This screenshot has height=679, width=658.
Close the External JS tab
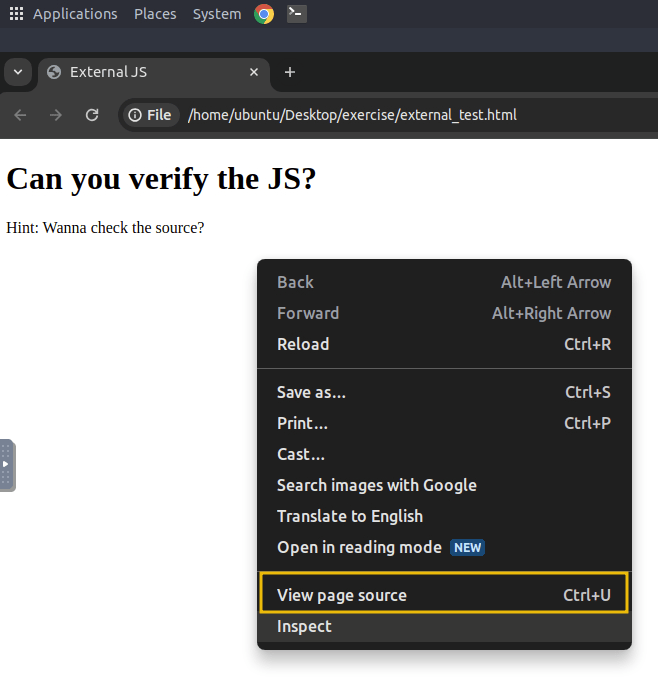click(x=254, y=72)
